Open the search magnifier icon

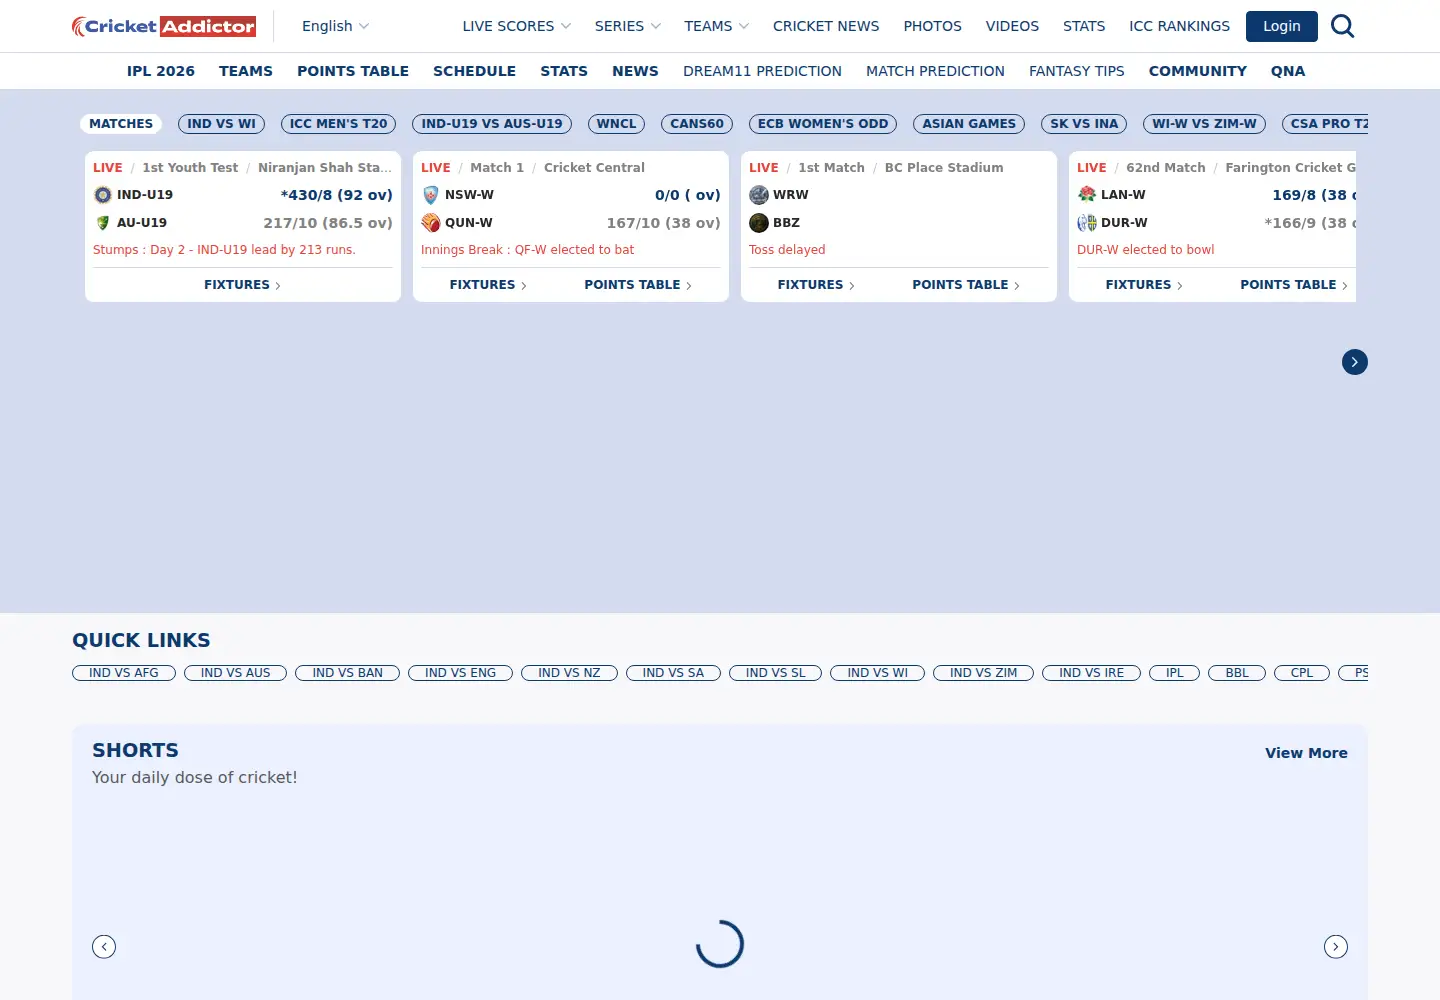click(x=1343, y=26)
